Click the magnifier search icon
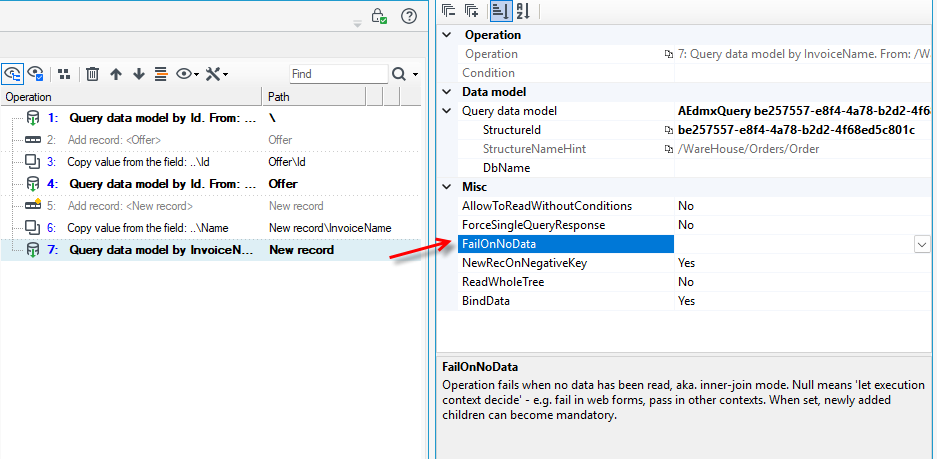 pyautogui.click(x=399, y=74)
